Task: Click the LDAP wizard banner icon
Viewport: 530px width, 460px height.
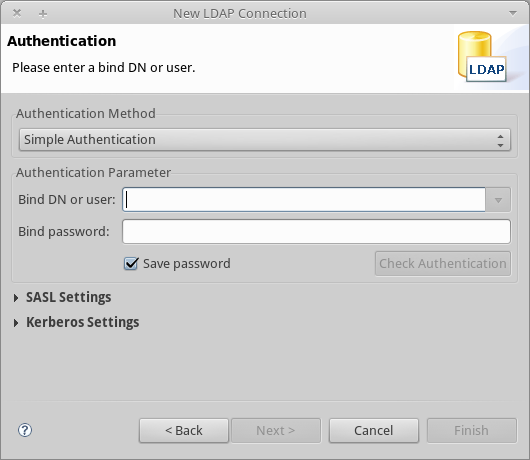Action: click(482, 57)
